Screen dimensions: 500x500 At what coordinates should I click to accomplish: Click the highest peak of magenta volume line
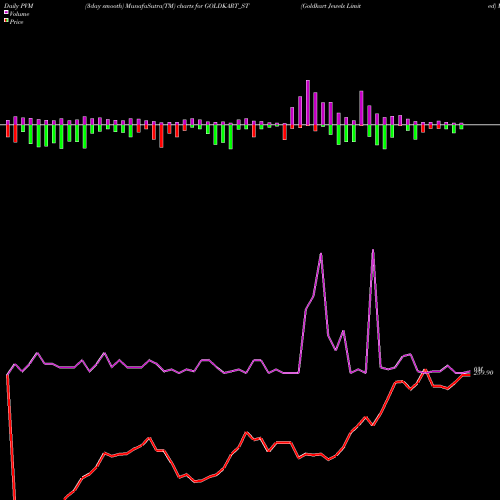click(373, 250)
